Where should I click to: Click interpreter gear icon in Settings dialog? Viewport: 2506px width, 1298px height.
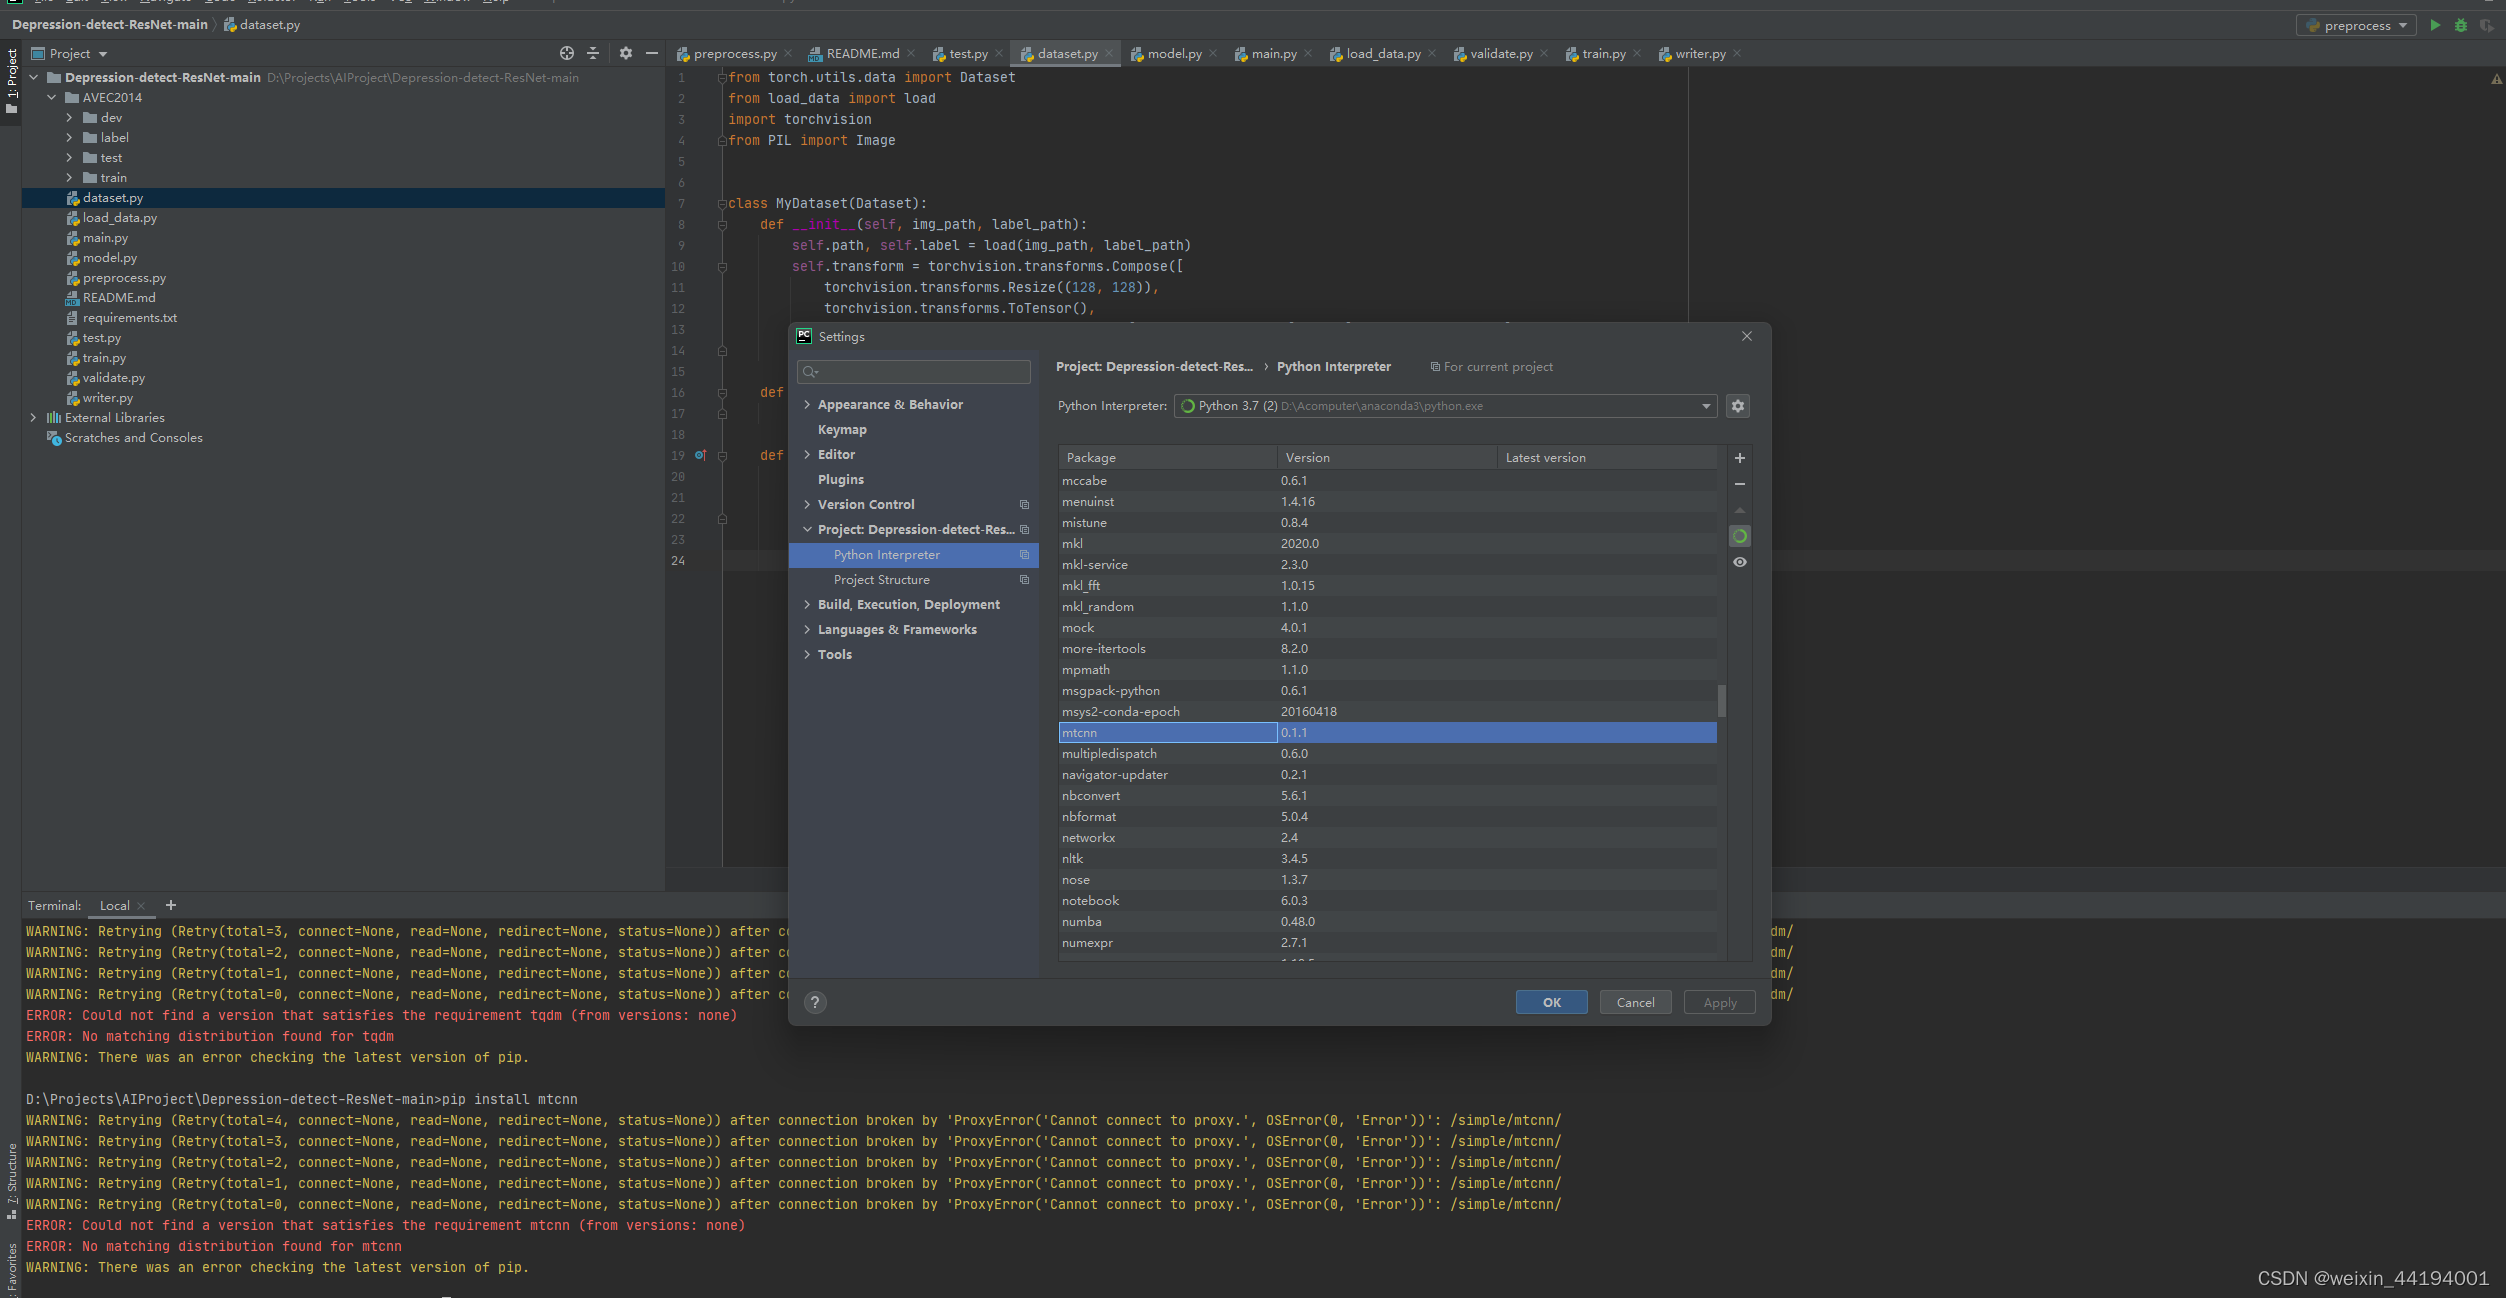coord(1738,406)
